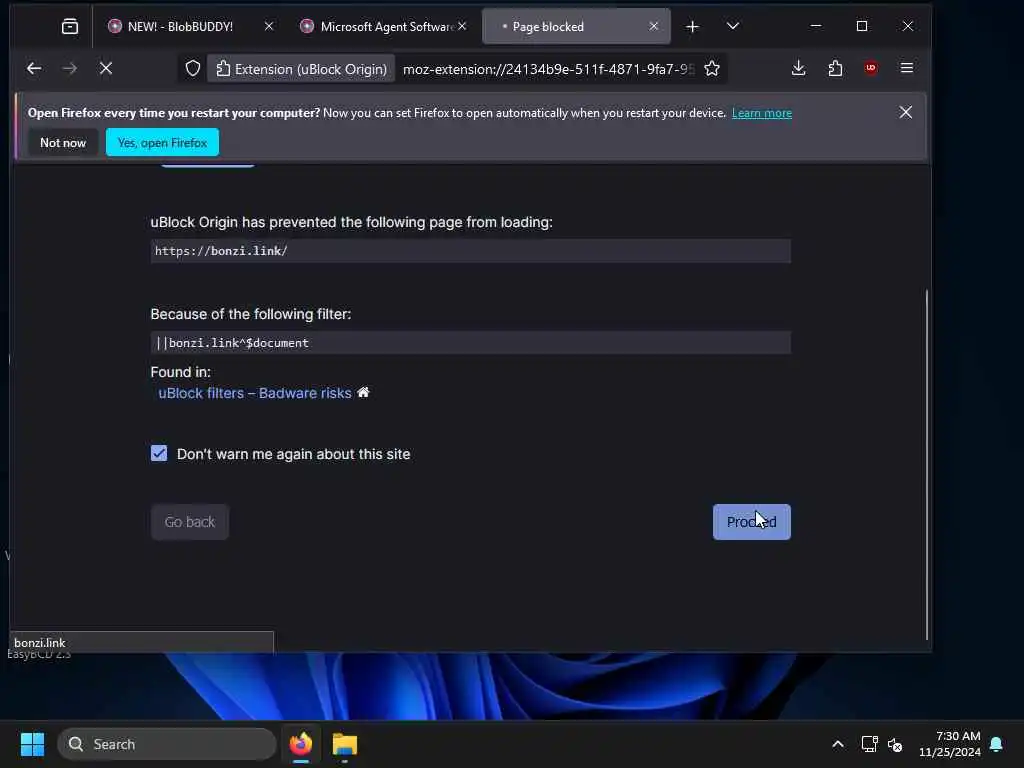
Task: Close the NEW! - BlobBUDDY! tab
Action: point(269,26)
